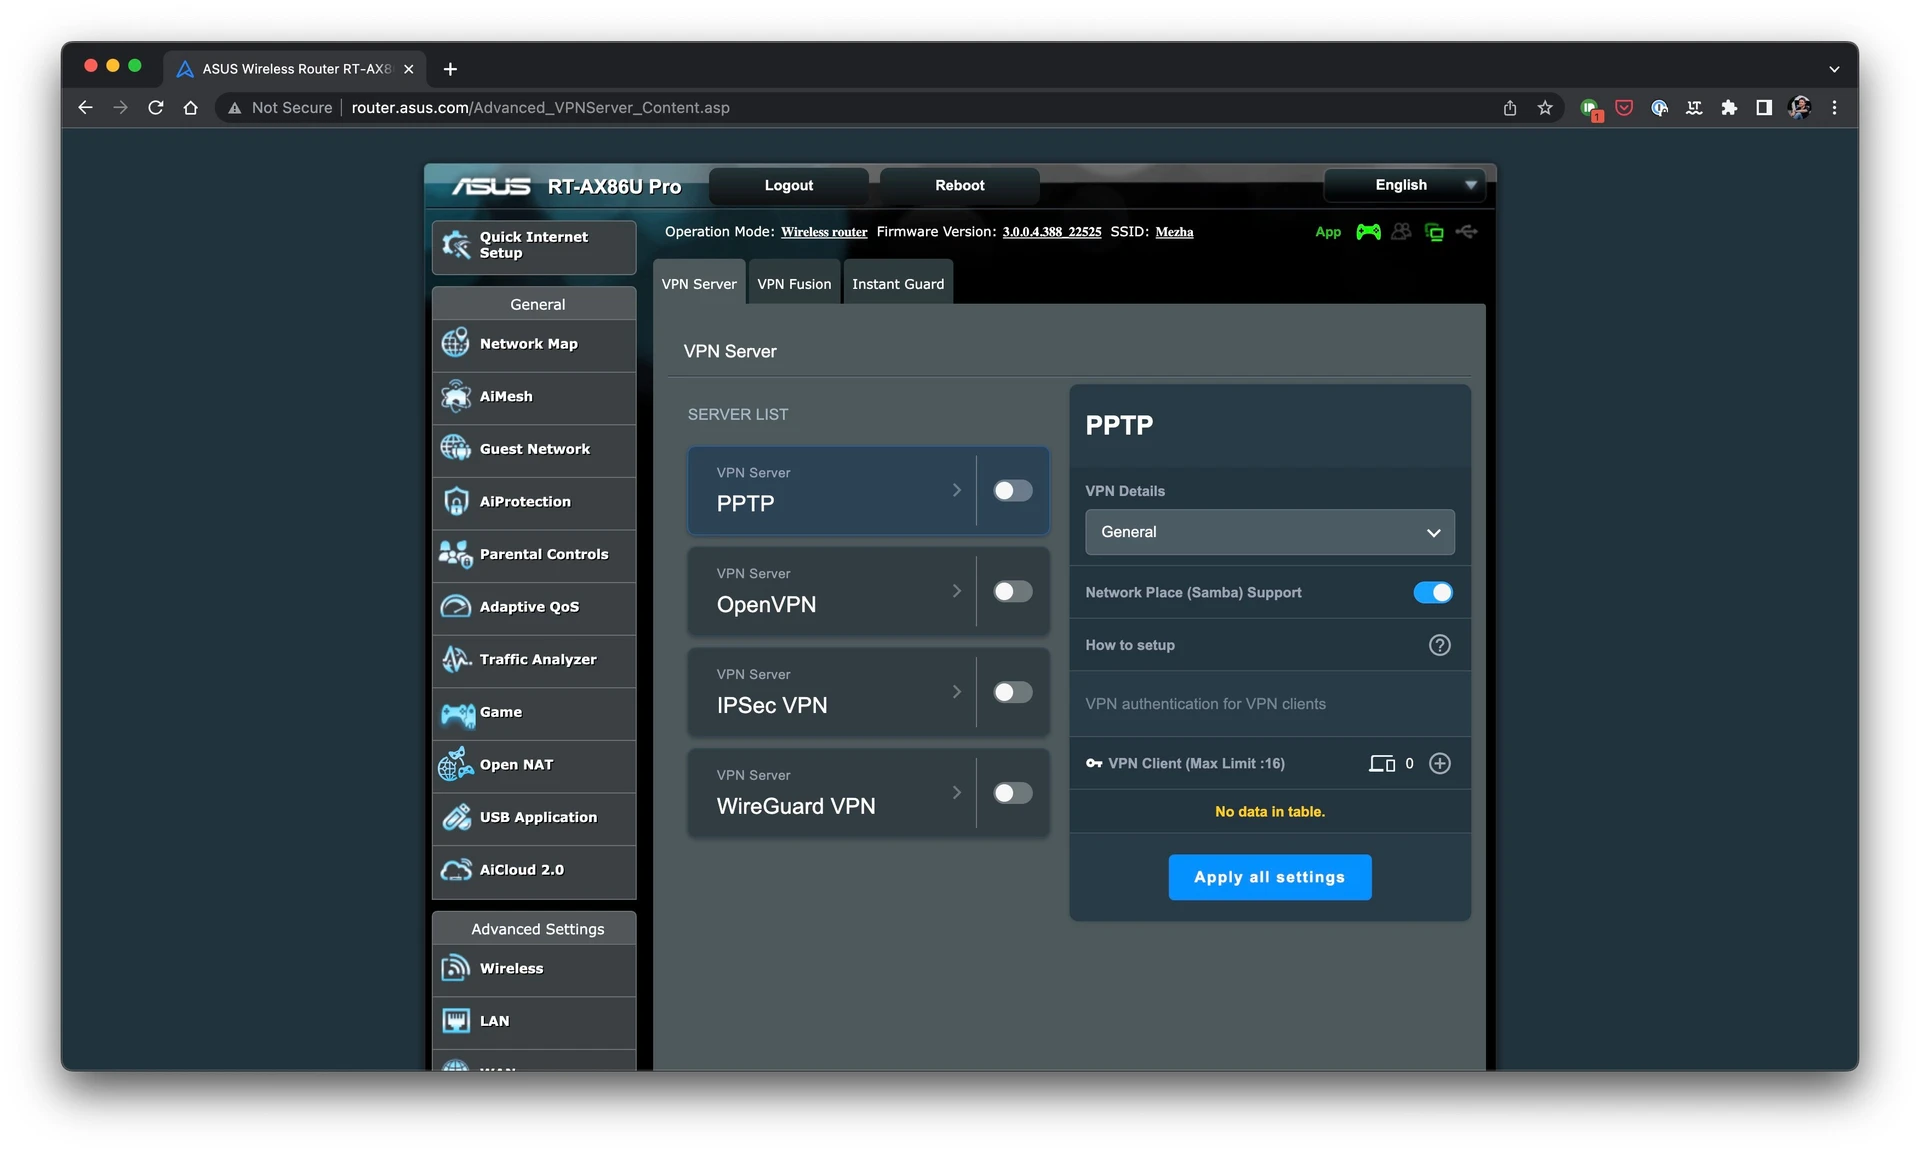Click the green game controller status icon
Viewport: 1920px width, 1152px height.
coord(1368,232)
